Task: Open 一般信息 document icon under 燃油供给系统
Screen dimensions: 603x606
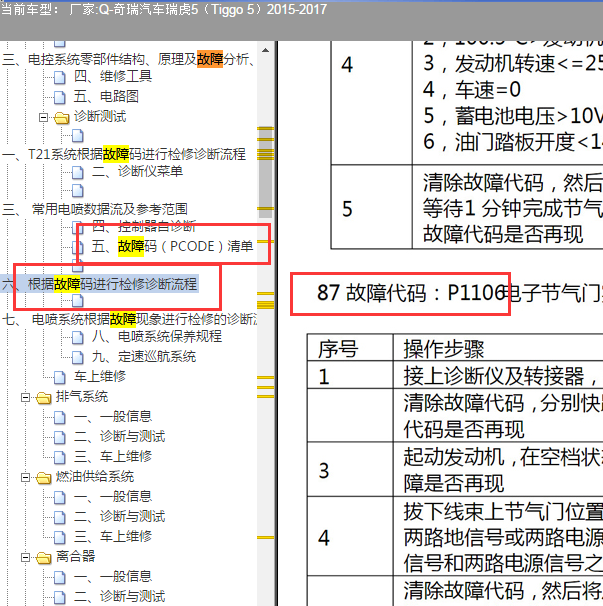Action: (x=60, y=497)
